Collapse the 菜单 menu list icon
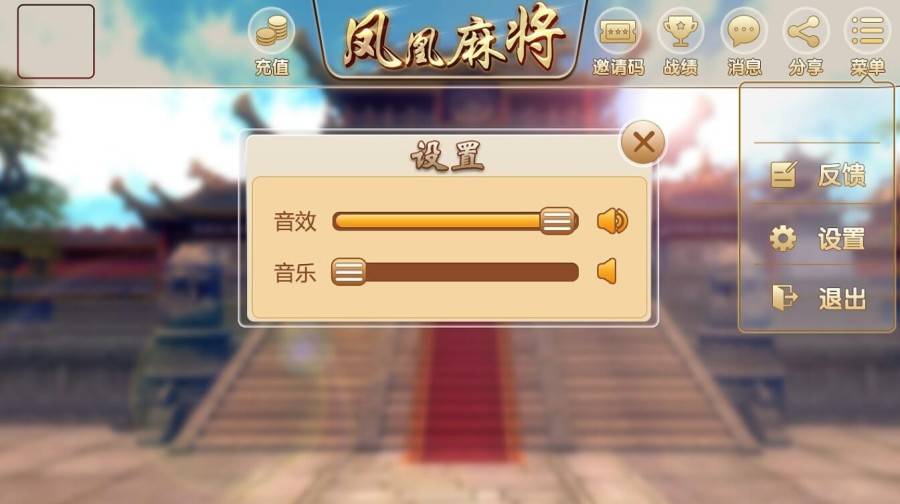 [867, 31]
